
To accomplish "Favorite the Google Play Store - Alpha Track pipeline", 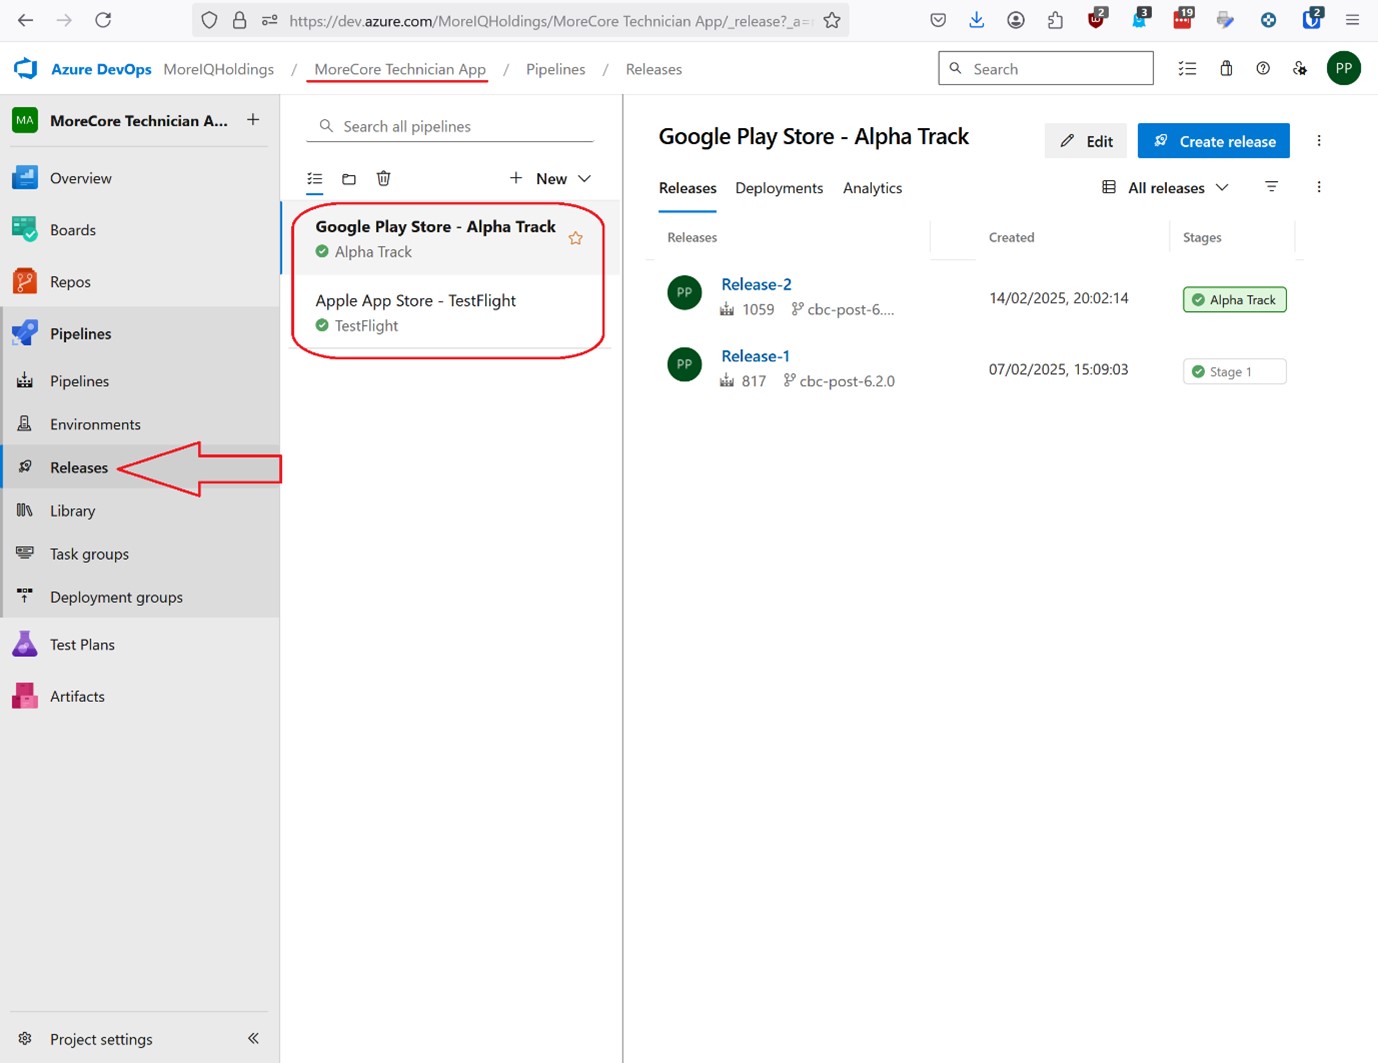I will coord(576,238).
